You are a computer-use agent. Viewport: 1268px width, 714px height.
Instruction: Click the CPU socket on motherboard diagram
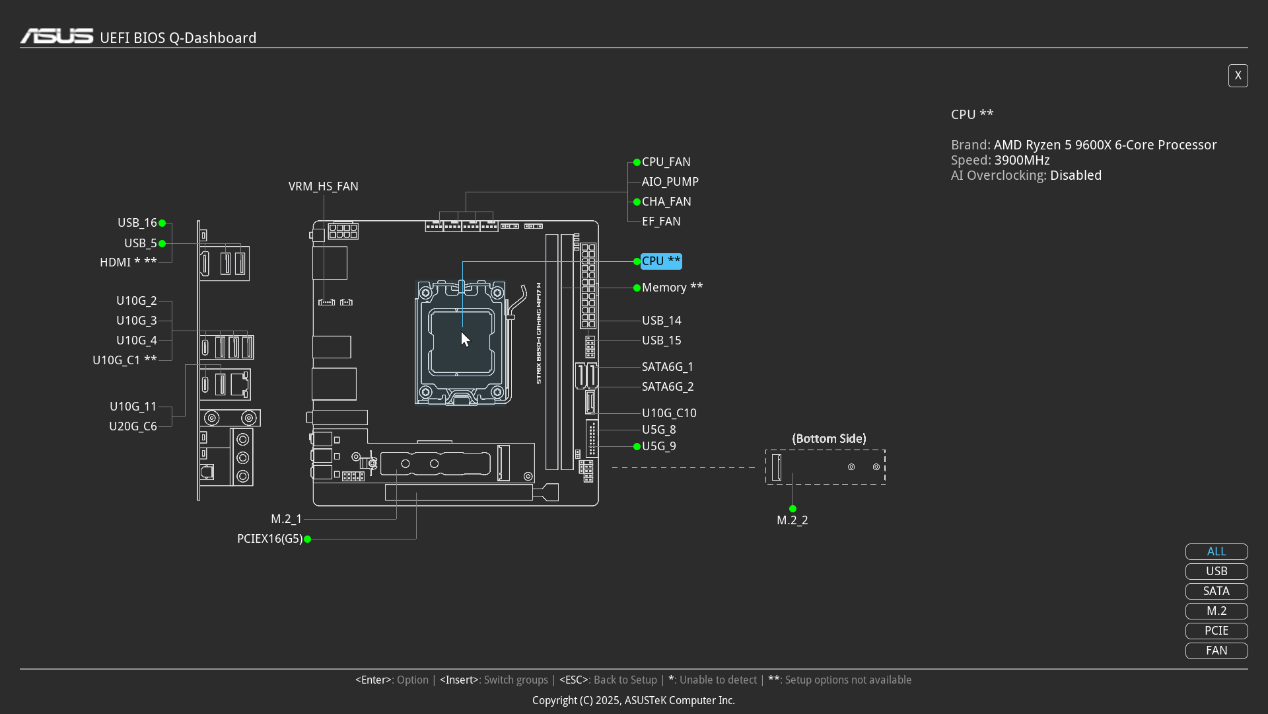point(460,342)
